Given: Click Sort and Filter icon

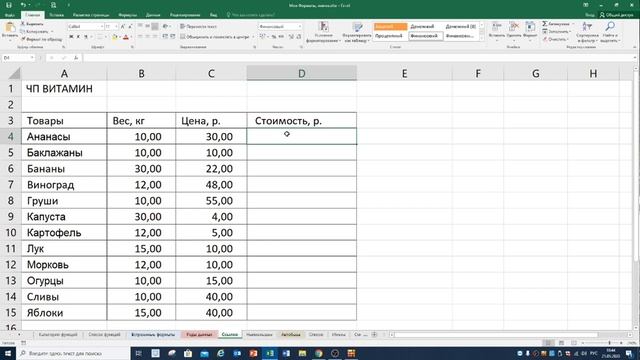Looking at the screenshot, I should (x=587, y=27).
